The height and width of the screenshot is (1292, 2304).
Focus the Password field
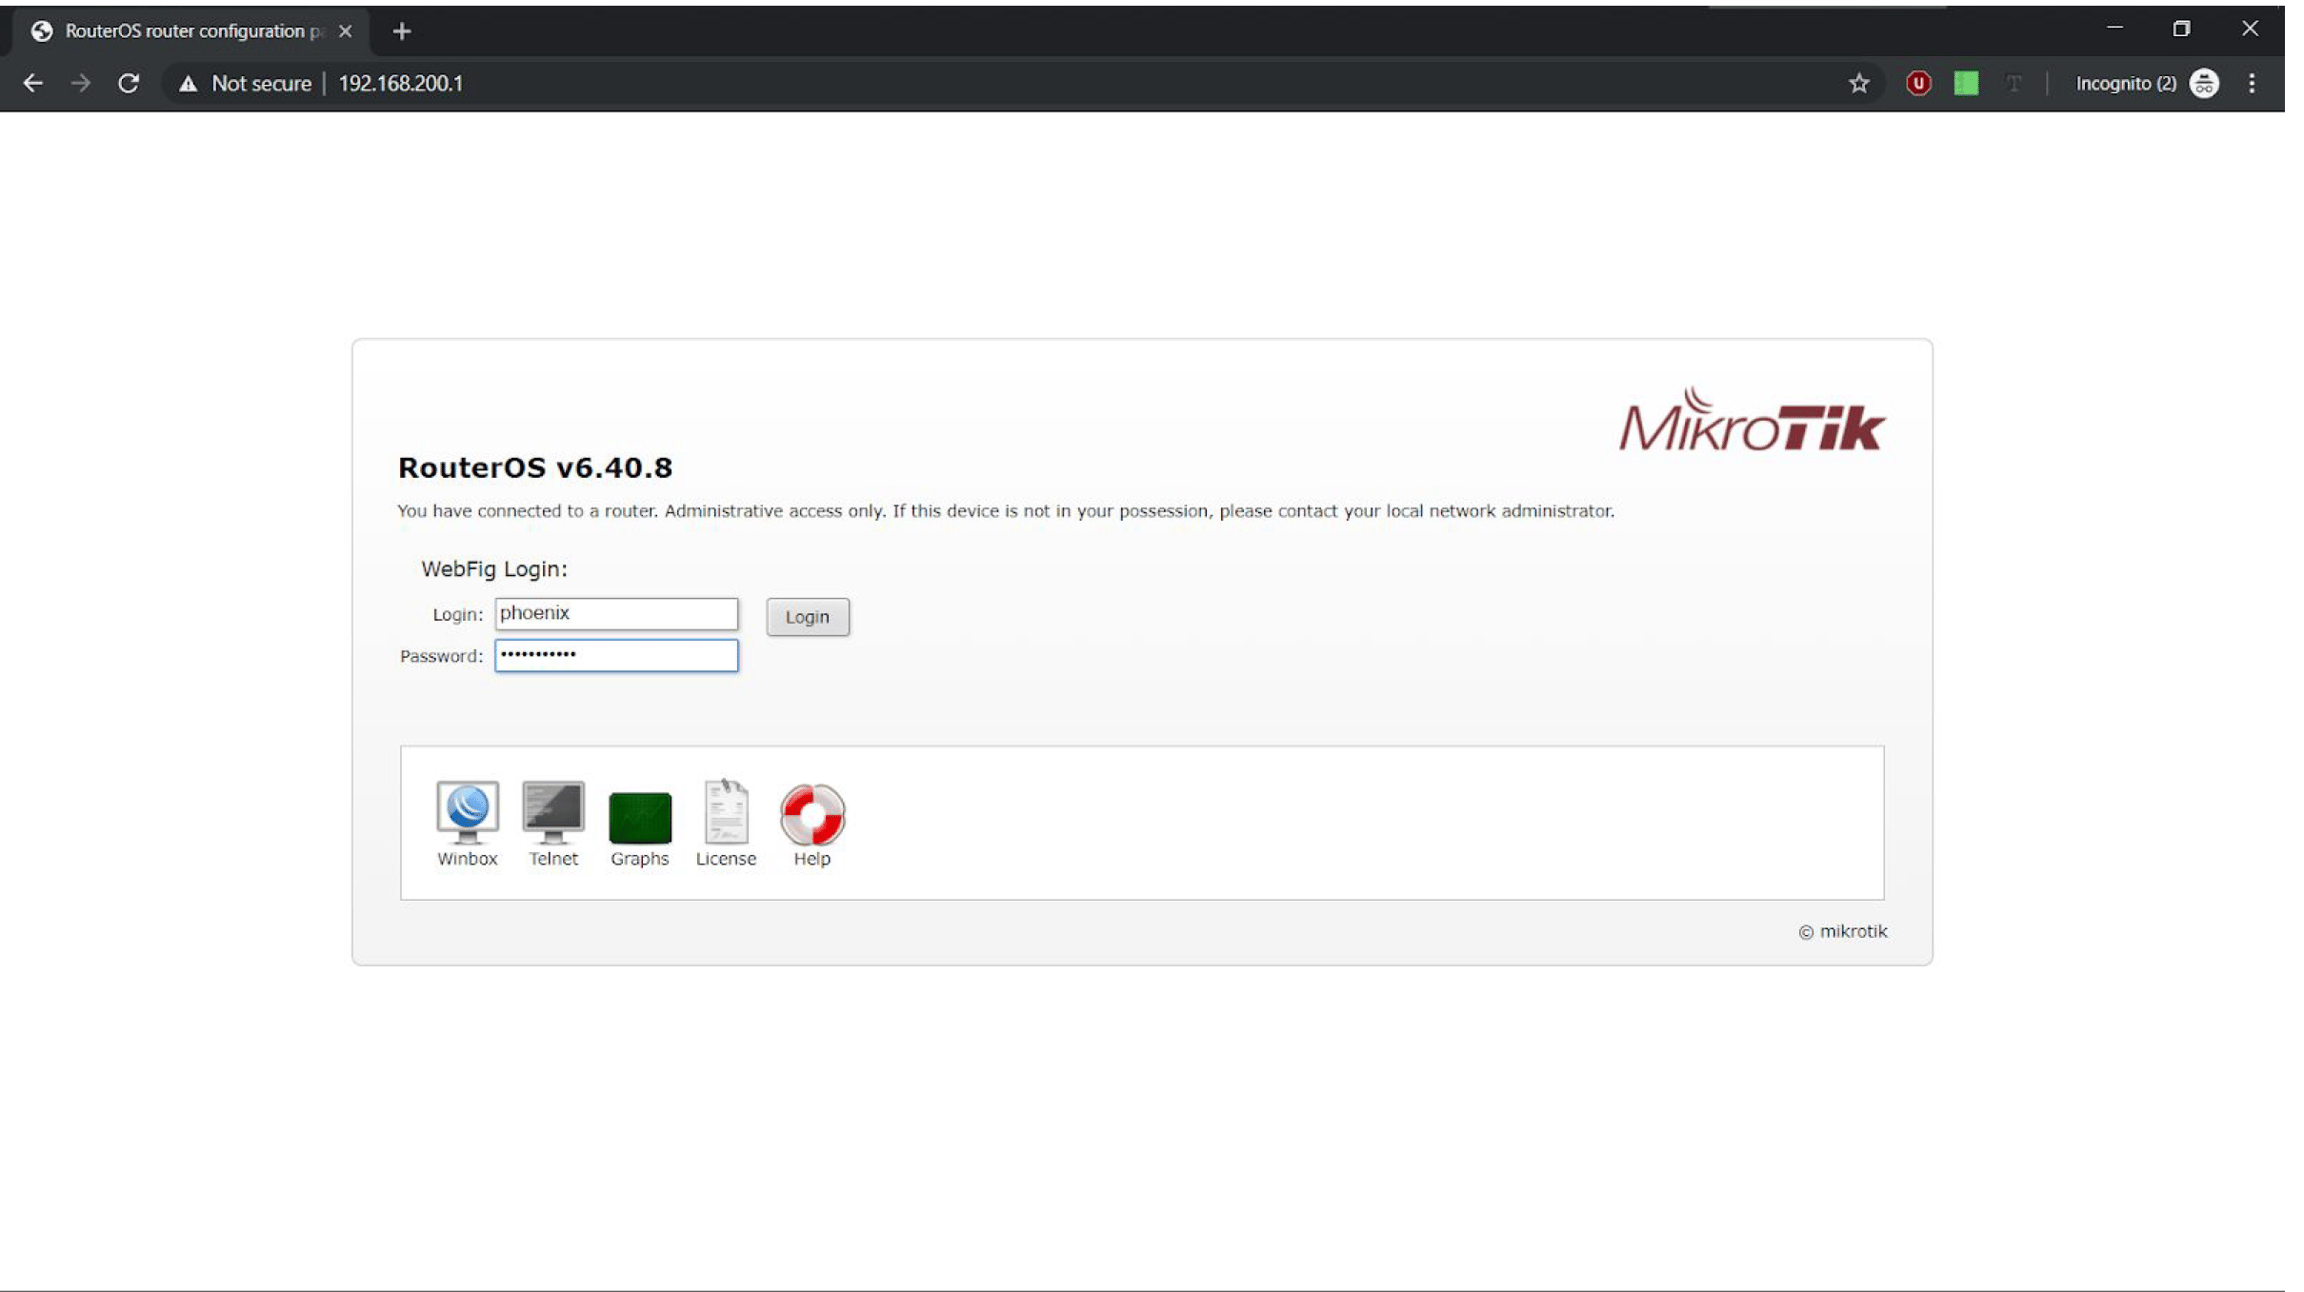coord(616,655)
